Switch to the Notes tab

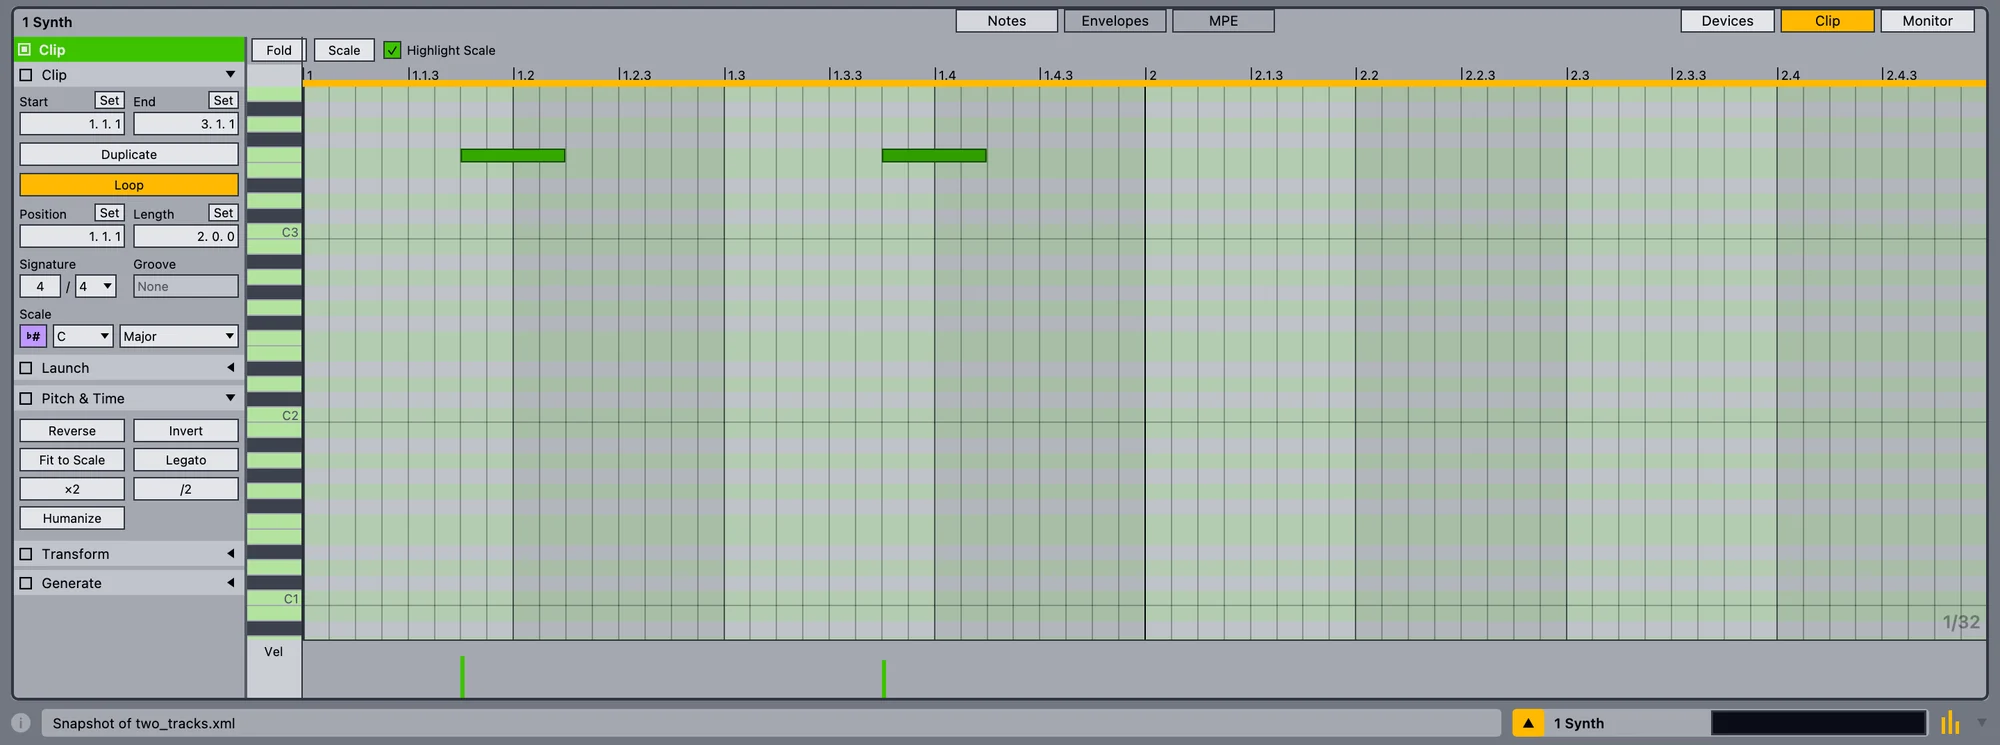(x=1006, y=21)
